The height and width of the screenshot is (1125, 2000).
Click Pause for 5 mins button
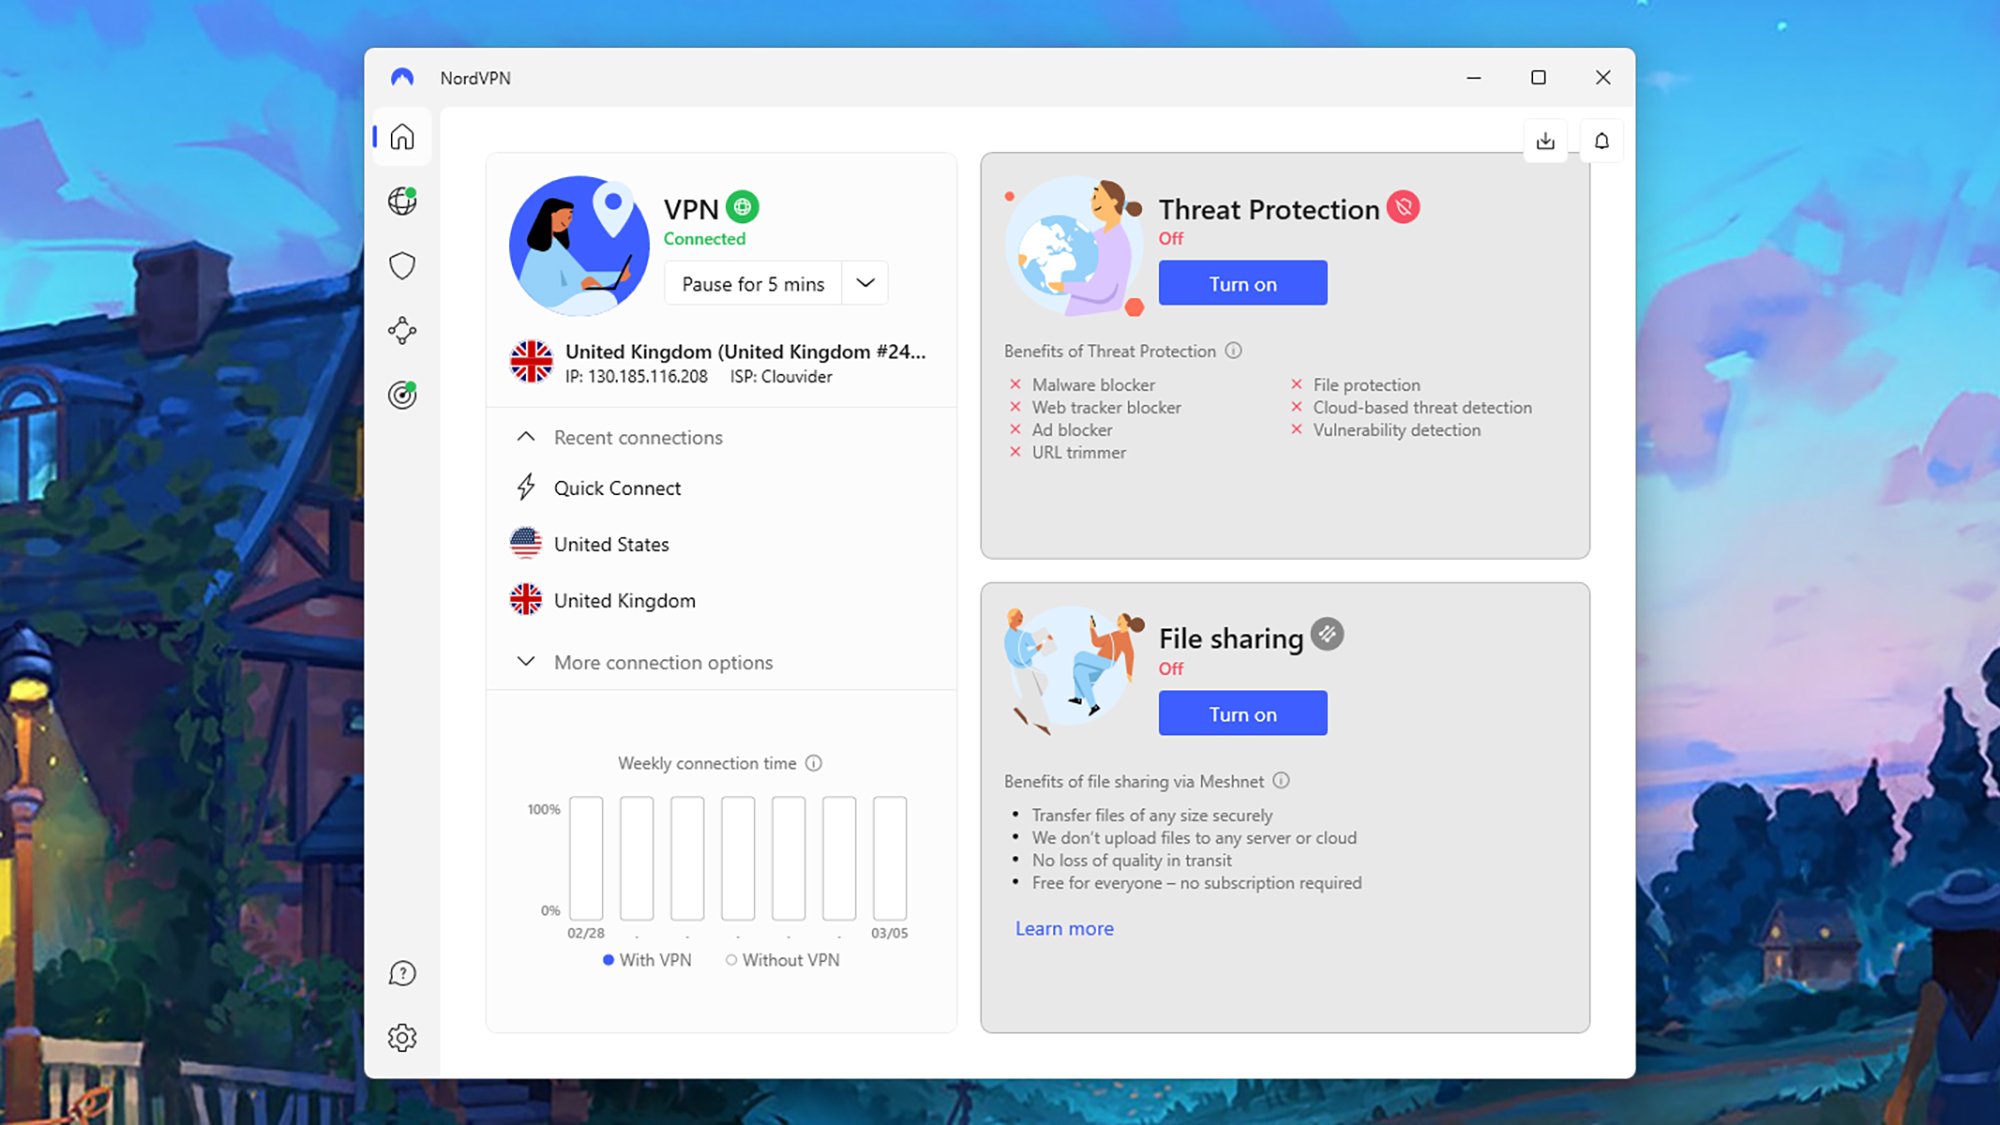[753, 284]
